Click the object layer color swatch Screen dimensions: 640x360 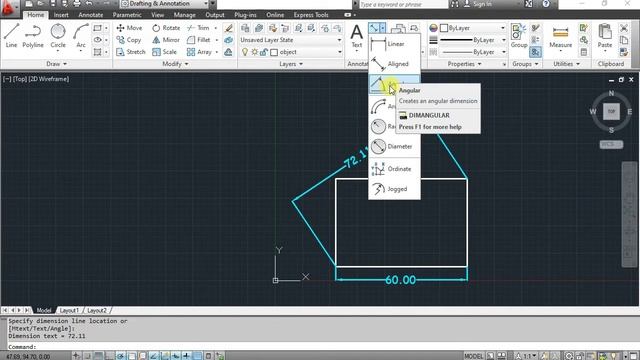pos(274,52)
